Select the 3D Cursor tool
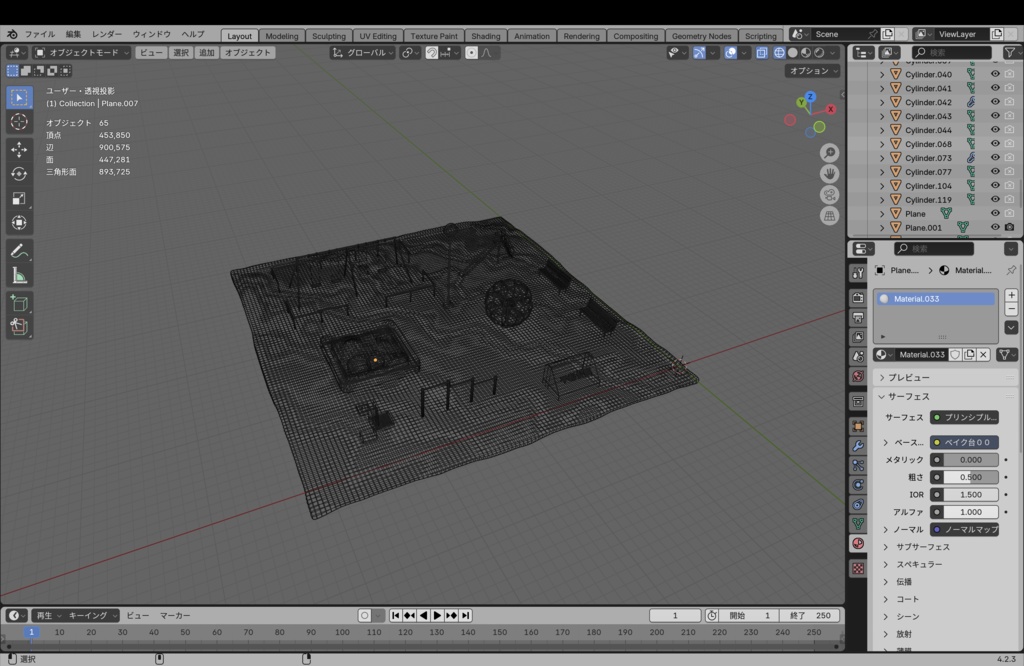The width and height of the screenshot is (1024, 666). [19, 121]
